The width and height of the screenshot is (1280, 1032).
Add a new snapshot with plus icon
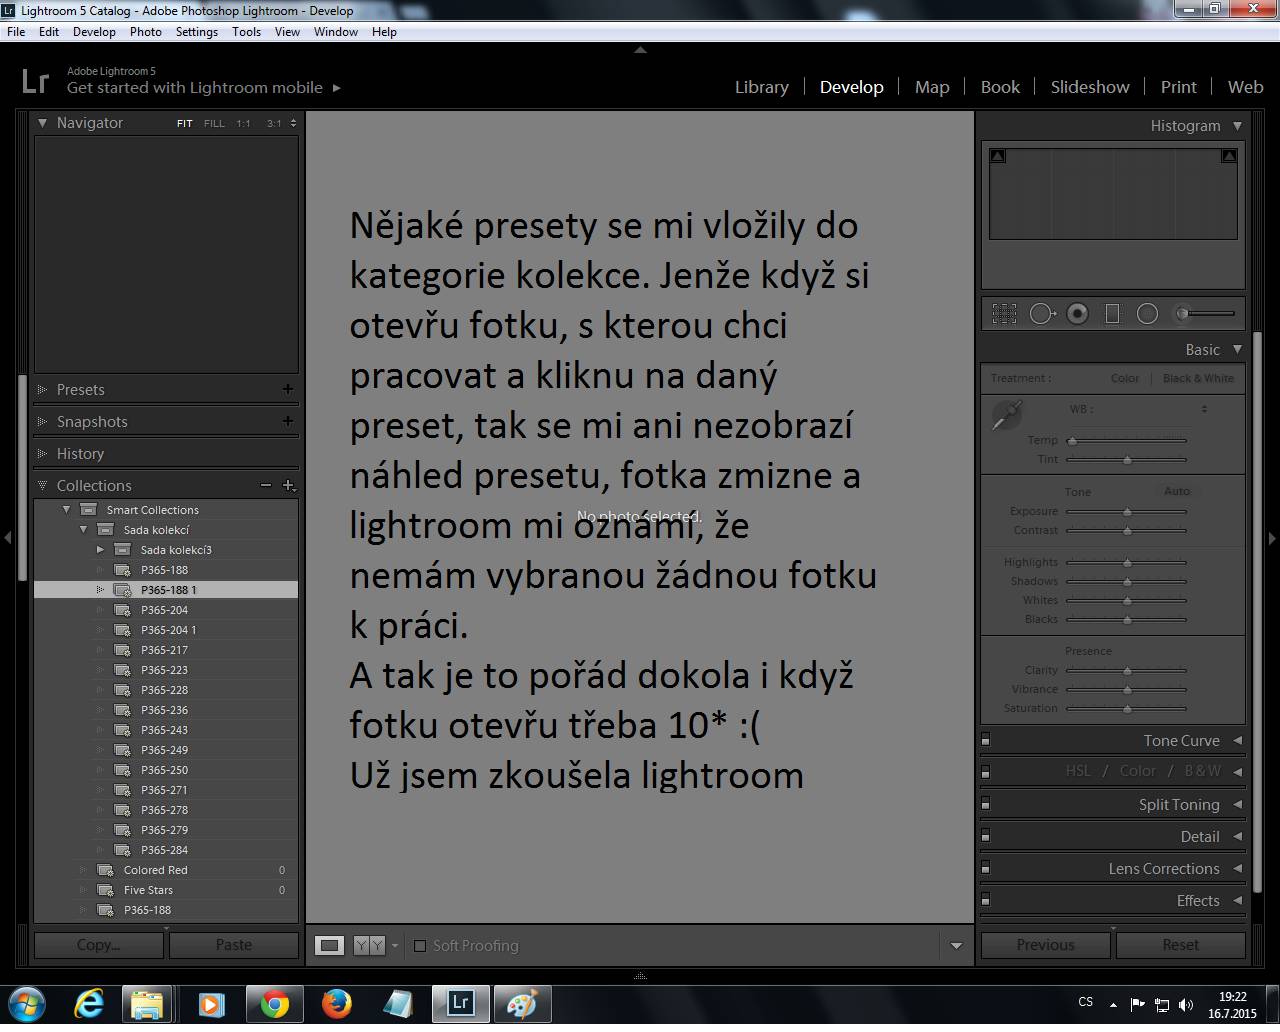288,421
